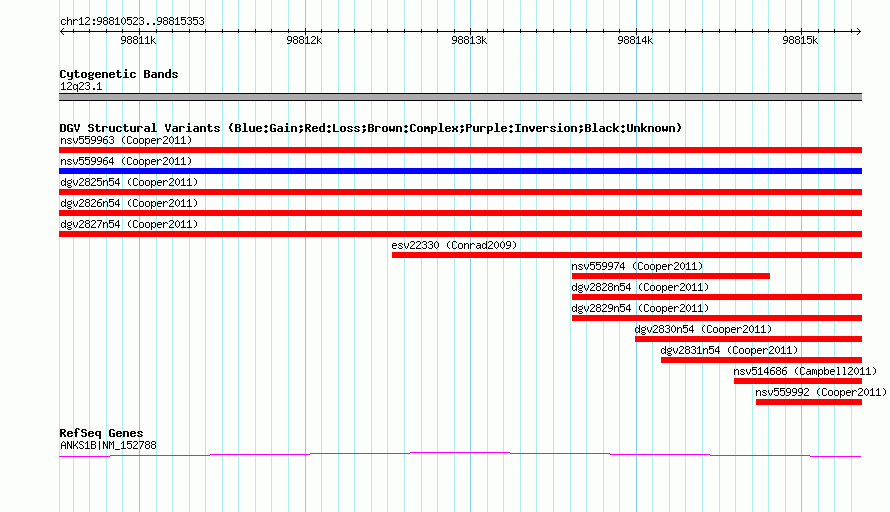Open the dgv2828n54 variant red bar

pyautogui.click(x=717, y=297)
